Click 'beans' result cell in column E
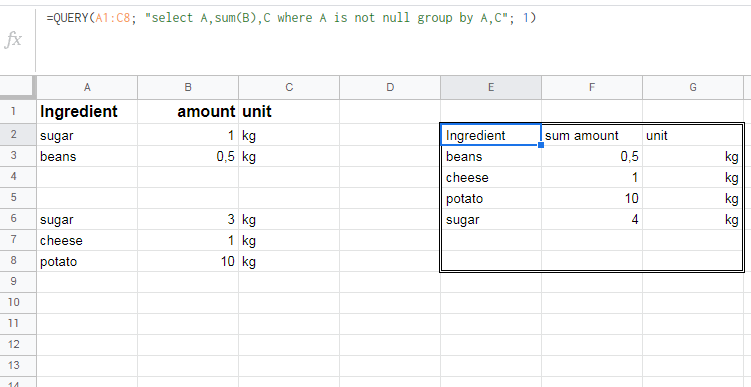Screen dimensions: 751x387 point(491,156)
